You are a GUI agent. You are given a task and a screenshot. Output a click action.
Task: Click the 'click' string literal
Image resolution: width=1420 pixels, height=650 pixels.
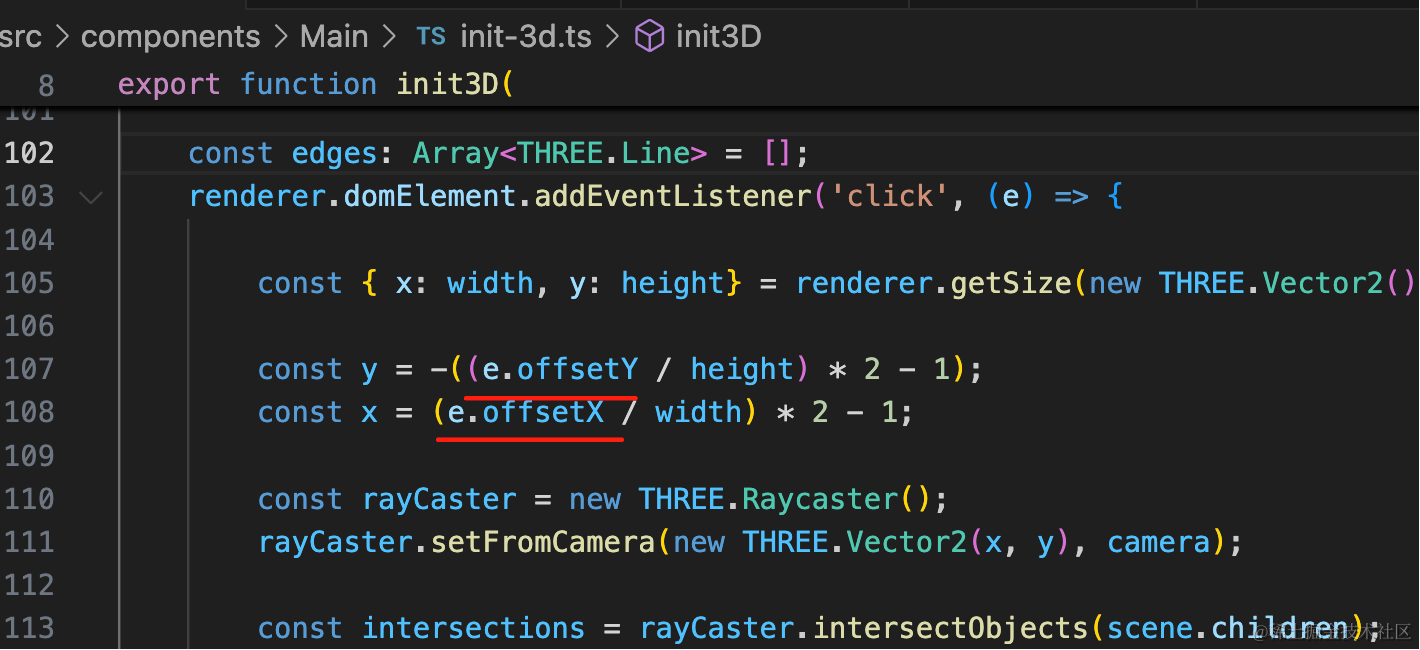pos(889,196)
